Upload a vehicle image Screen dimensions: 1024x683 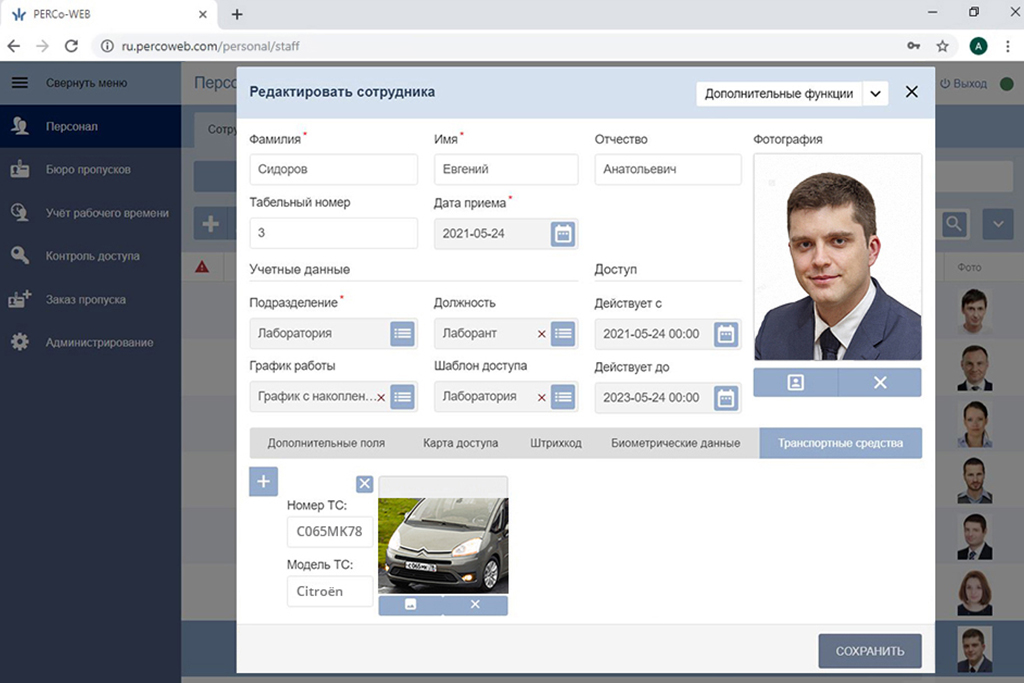coord(410,605)
